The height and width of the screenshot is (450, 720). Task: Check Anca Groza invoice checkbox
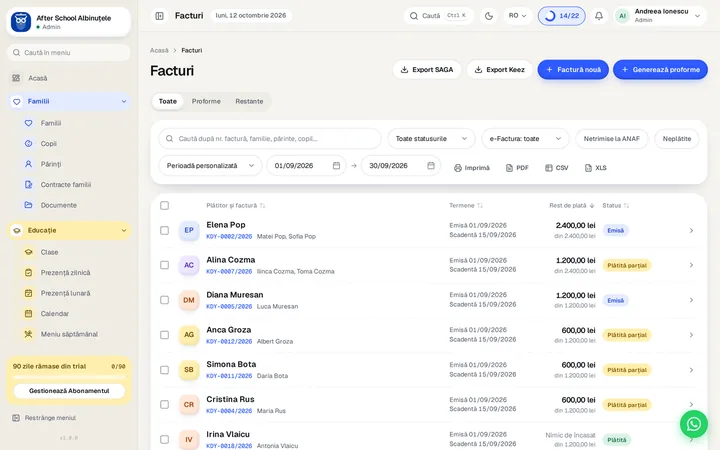(164, 335)
